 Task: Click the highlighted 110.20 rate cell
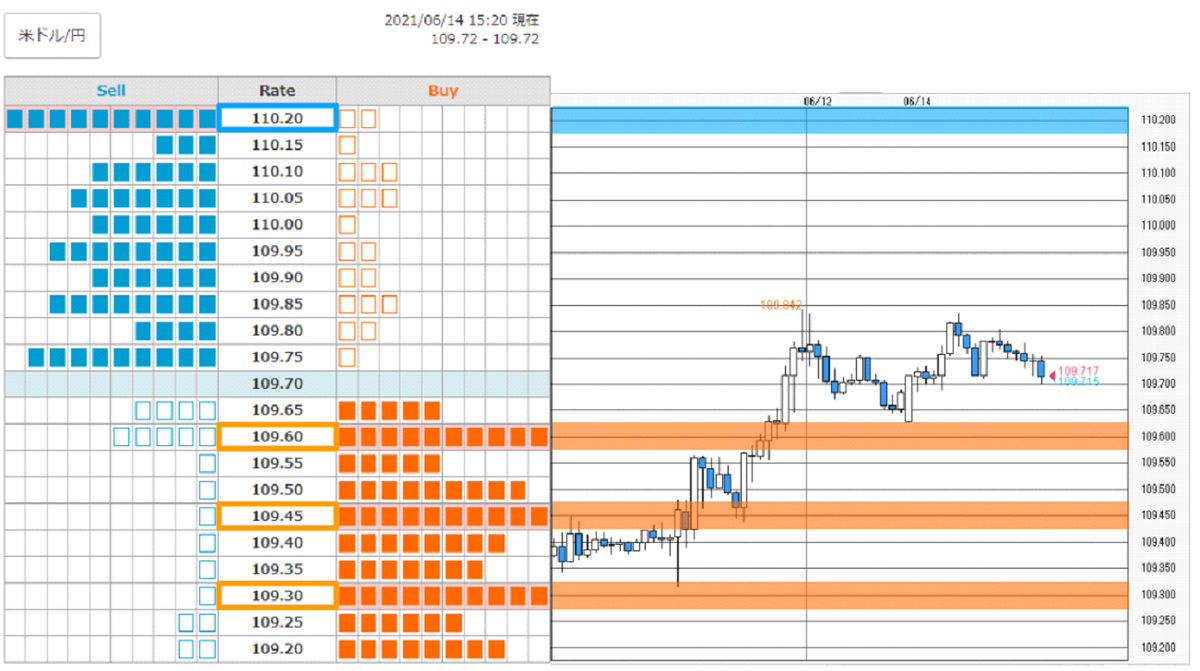point(277,118)
